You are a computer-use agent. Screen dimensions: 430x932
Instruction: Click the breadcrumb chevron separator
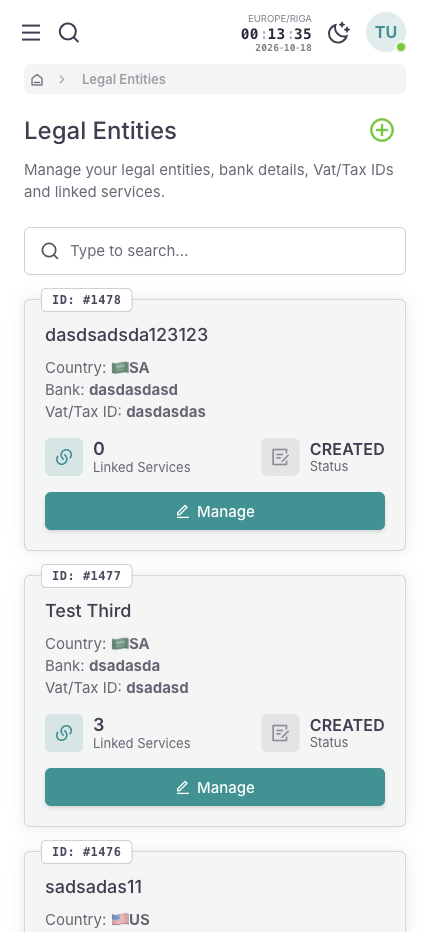tap(62, 80)
